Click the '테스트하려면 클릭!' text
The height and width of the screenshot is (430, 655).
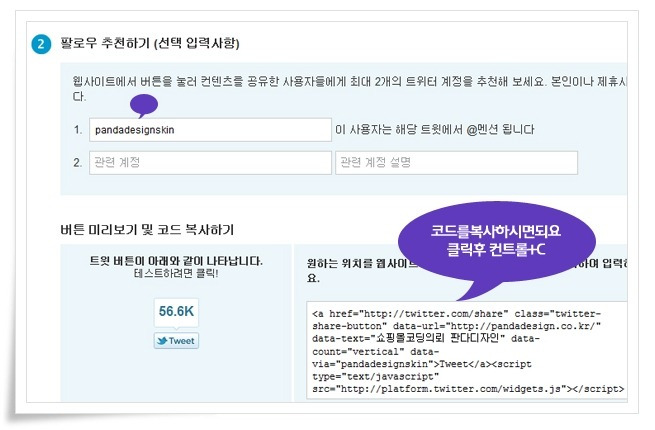(176, 274)
